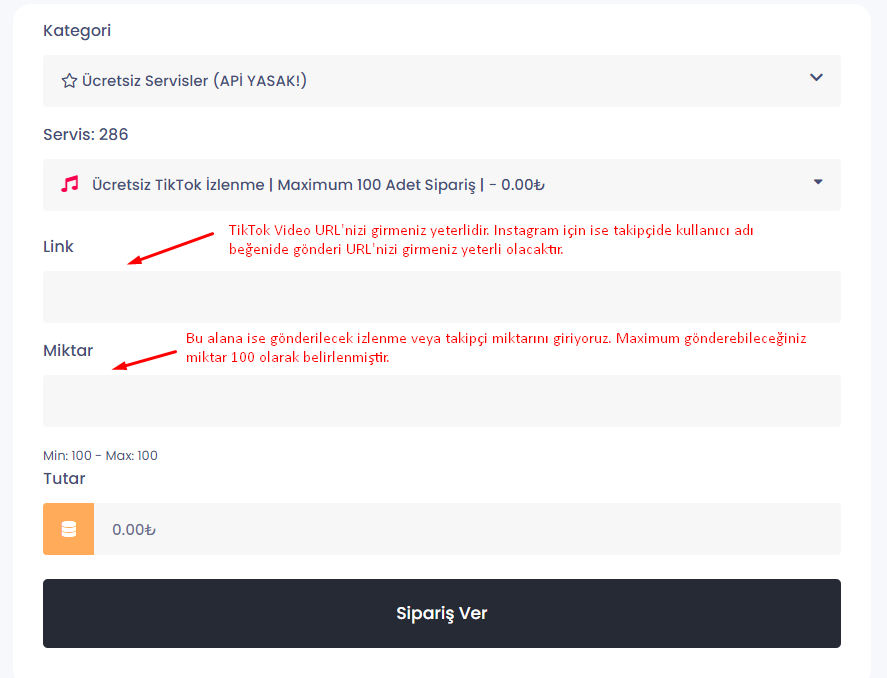Click the orange coins icon beside Tutar

coord(68,529)
